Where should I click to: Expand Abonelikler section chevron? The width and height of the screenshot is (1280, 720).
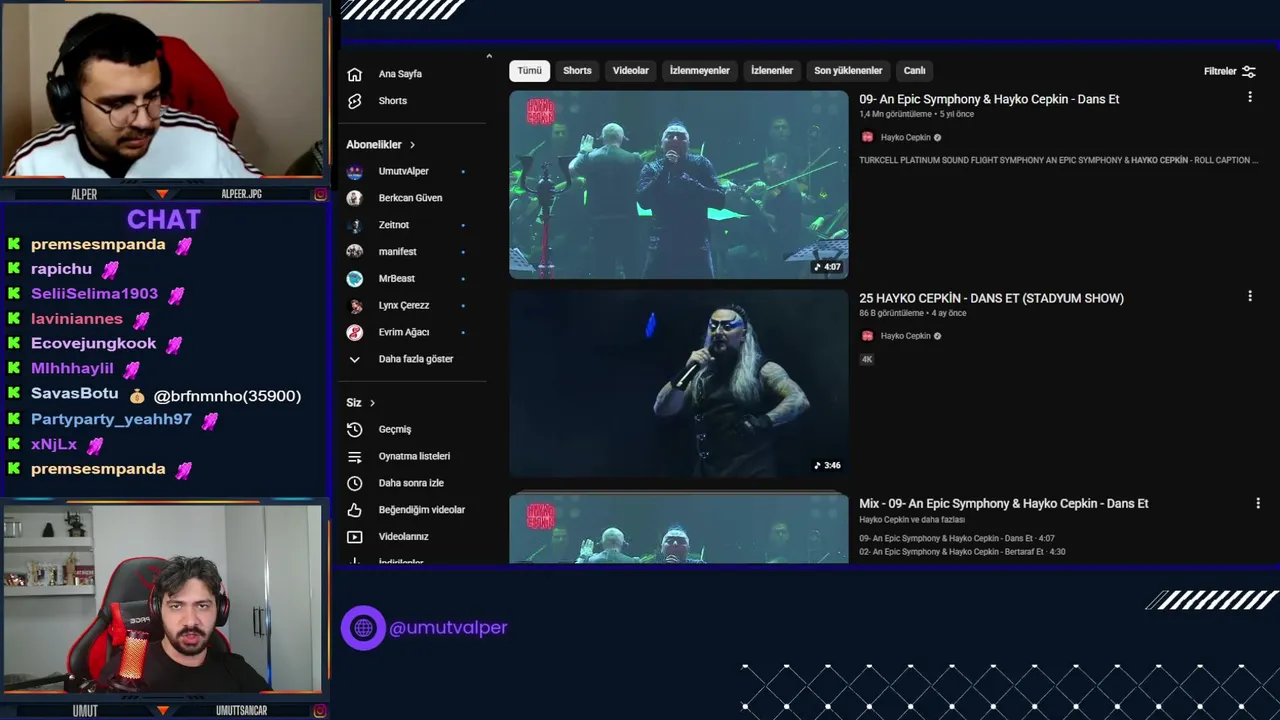[412, 145]
